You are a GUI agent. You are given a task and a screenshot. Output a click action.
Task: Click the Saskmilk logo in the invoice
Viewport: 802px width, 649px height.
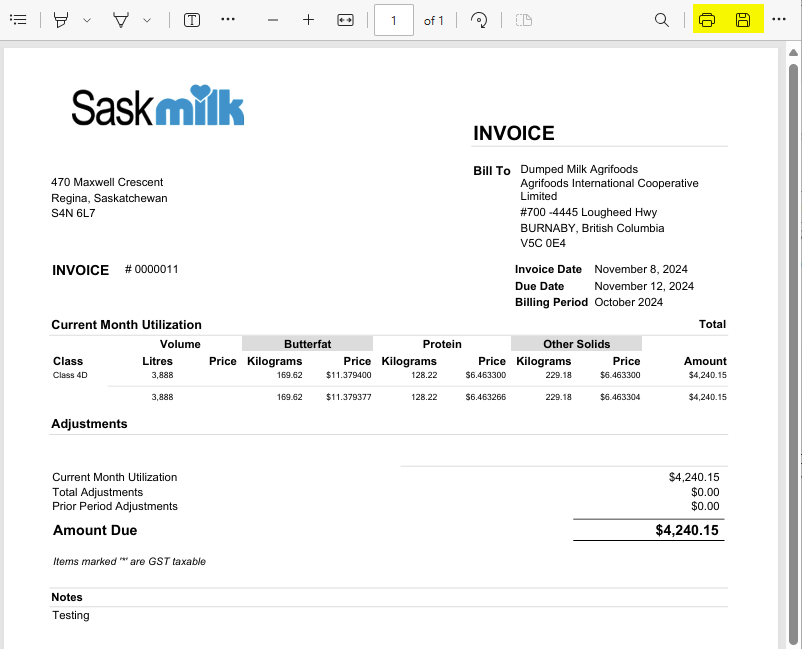coord(158,106)
